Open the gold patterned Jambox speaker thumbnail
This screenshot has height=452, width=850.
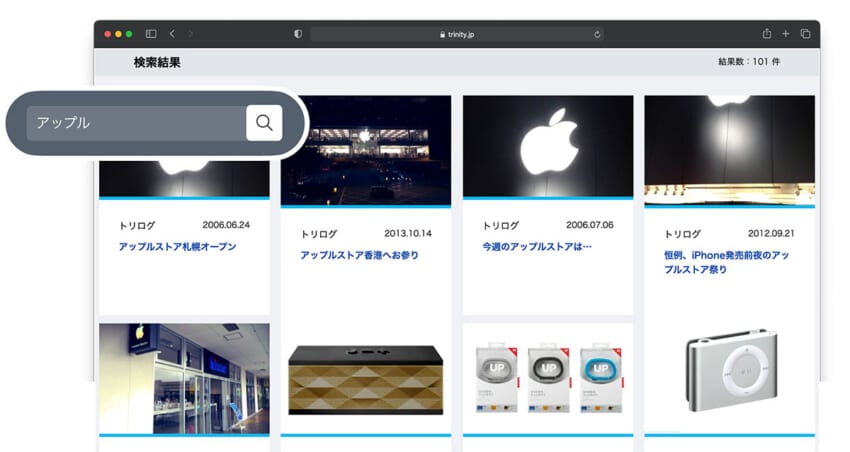click(366, 380)
